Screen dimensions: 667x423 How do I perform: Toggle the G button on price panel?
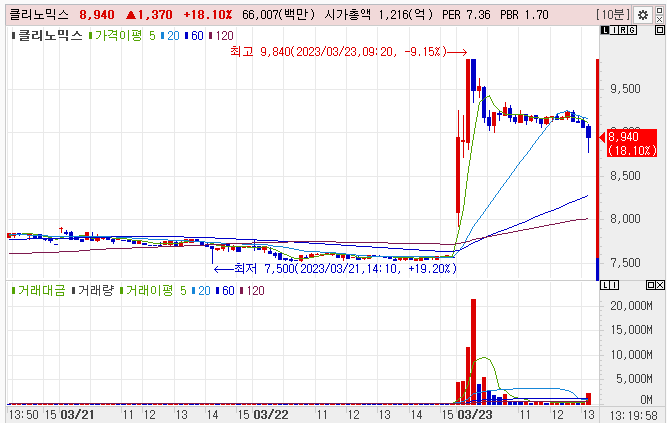(632, 30)
